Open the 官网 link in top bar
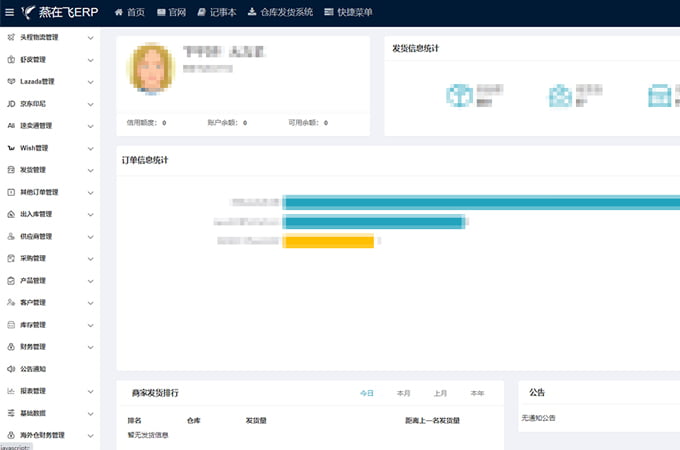Screen dimensions: 680x450 coord(171,12)
